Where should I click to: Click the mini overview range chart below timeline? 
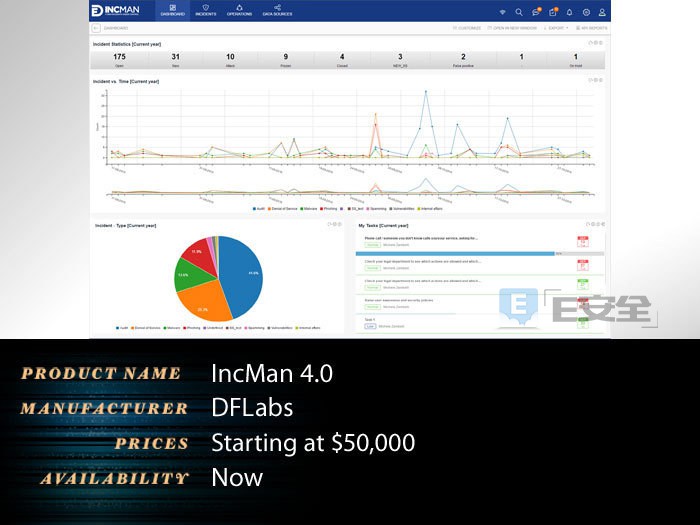click(350, 188)
